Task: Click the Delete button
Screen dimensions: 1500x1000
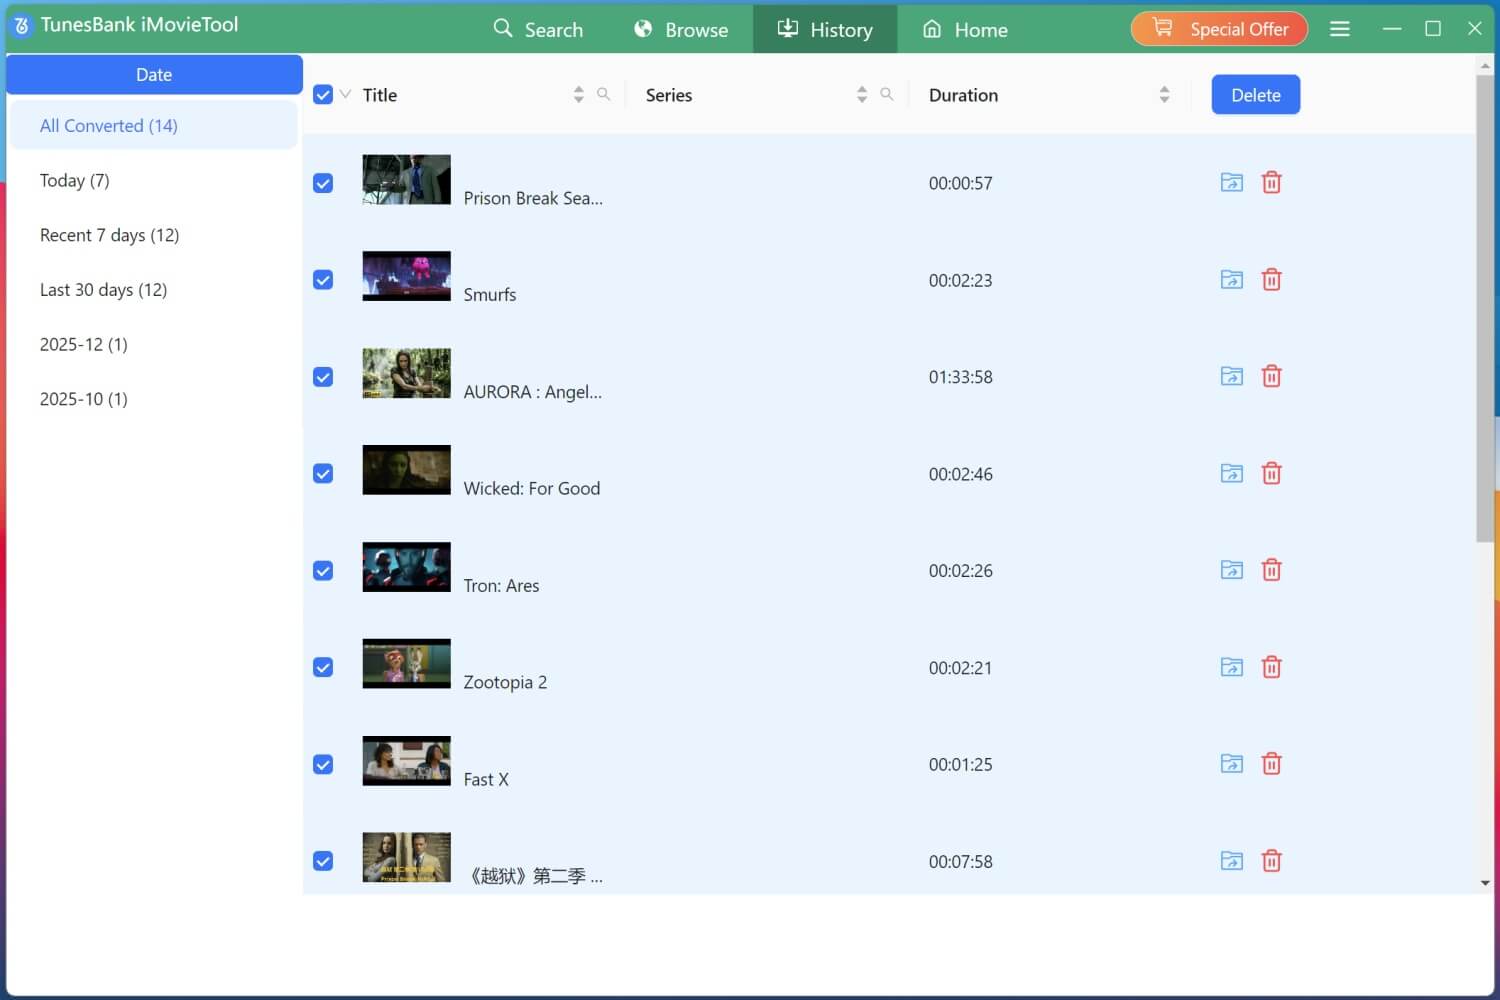Action: coord(1255,94)
